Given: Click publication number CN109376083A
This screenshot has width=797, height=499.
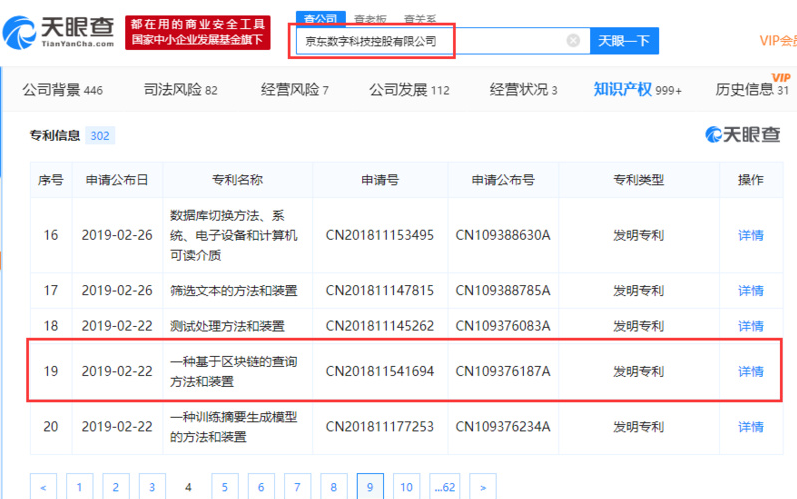Looking at the screenshot, I should [x=503, y=326].
